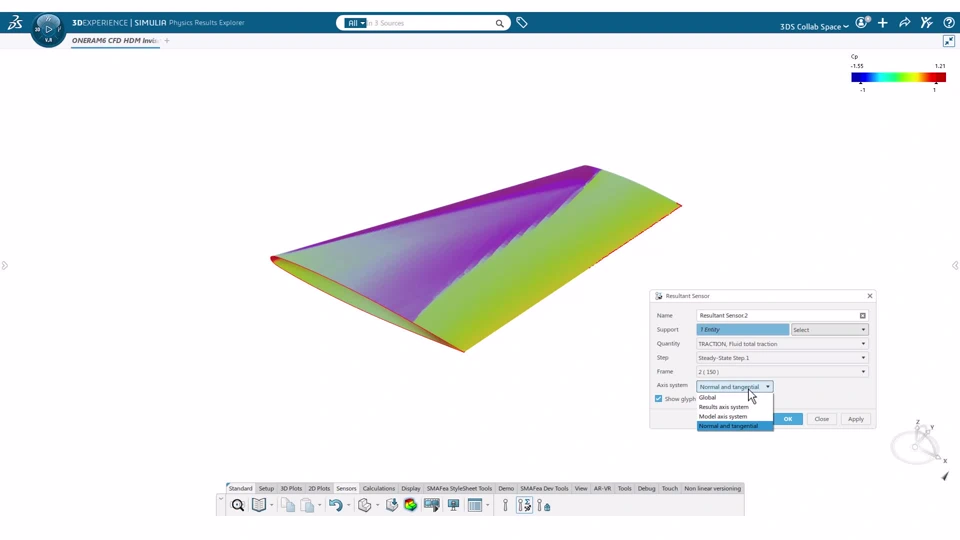Open the Frame 2 (150) dropdown
The image size is (960, 540).
click(x=782, y=372)
